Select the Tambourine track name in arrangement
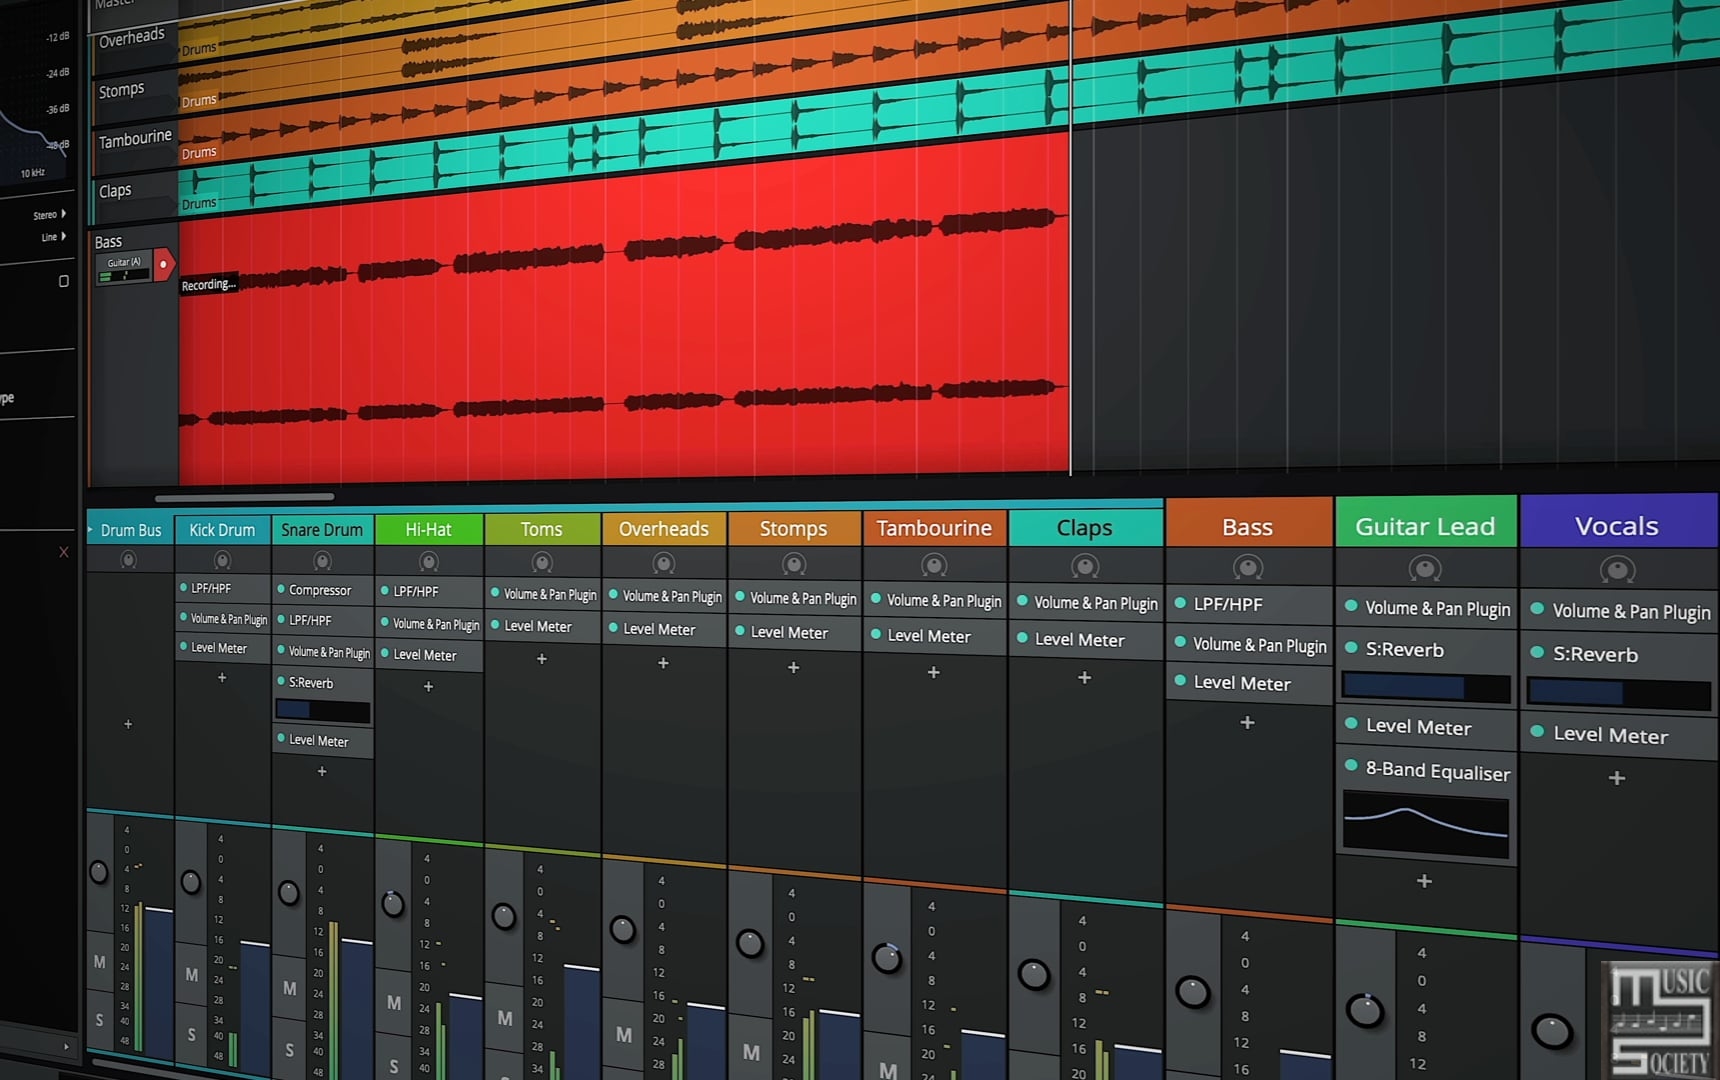Image resolution: width=1720 pixels, height=1080 pixels. coord(135,138)
